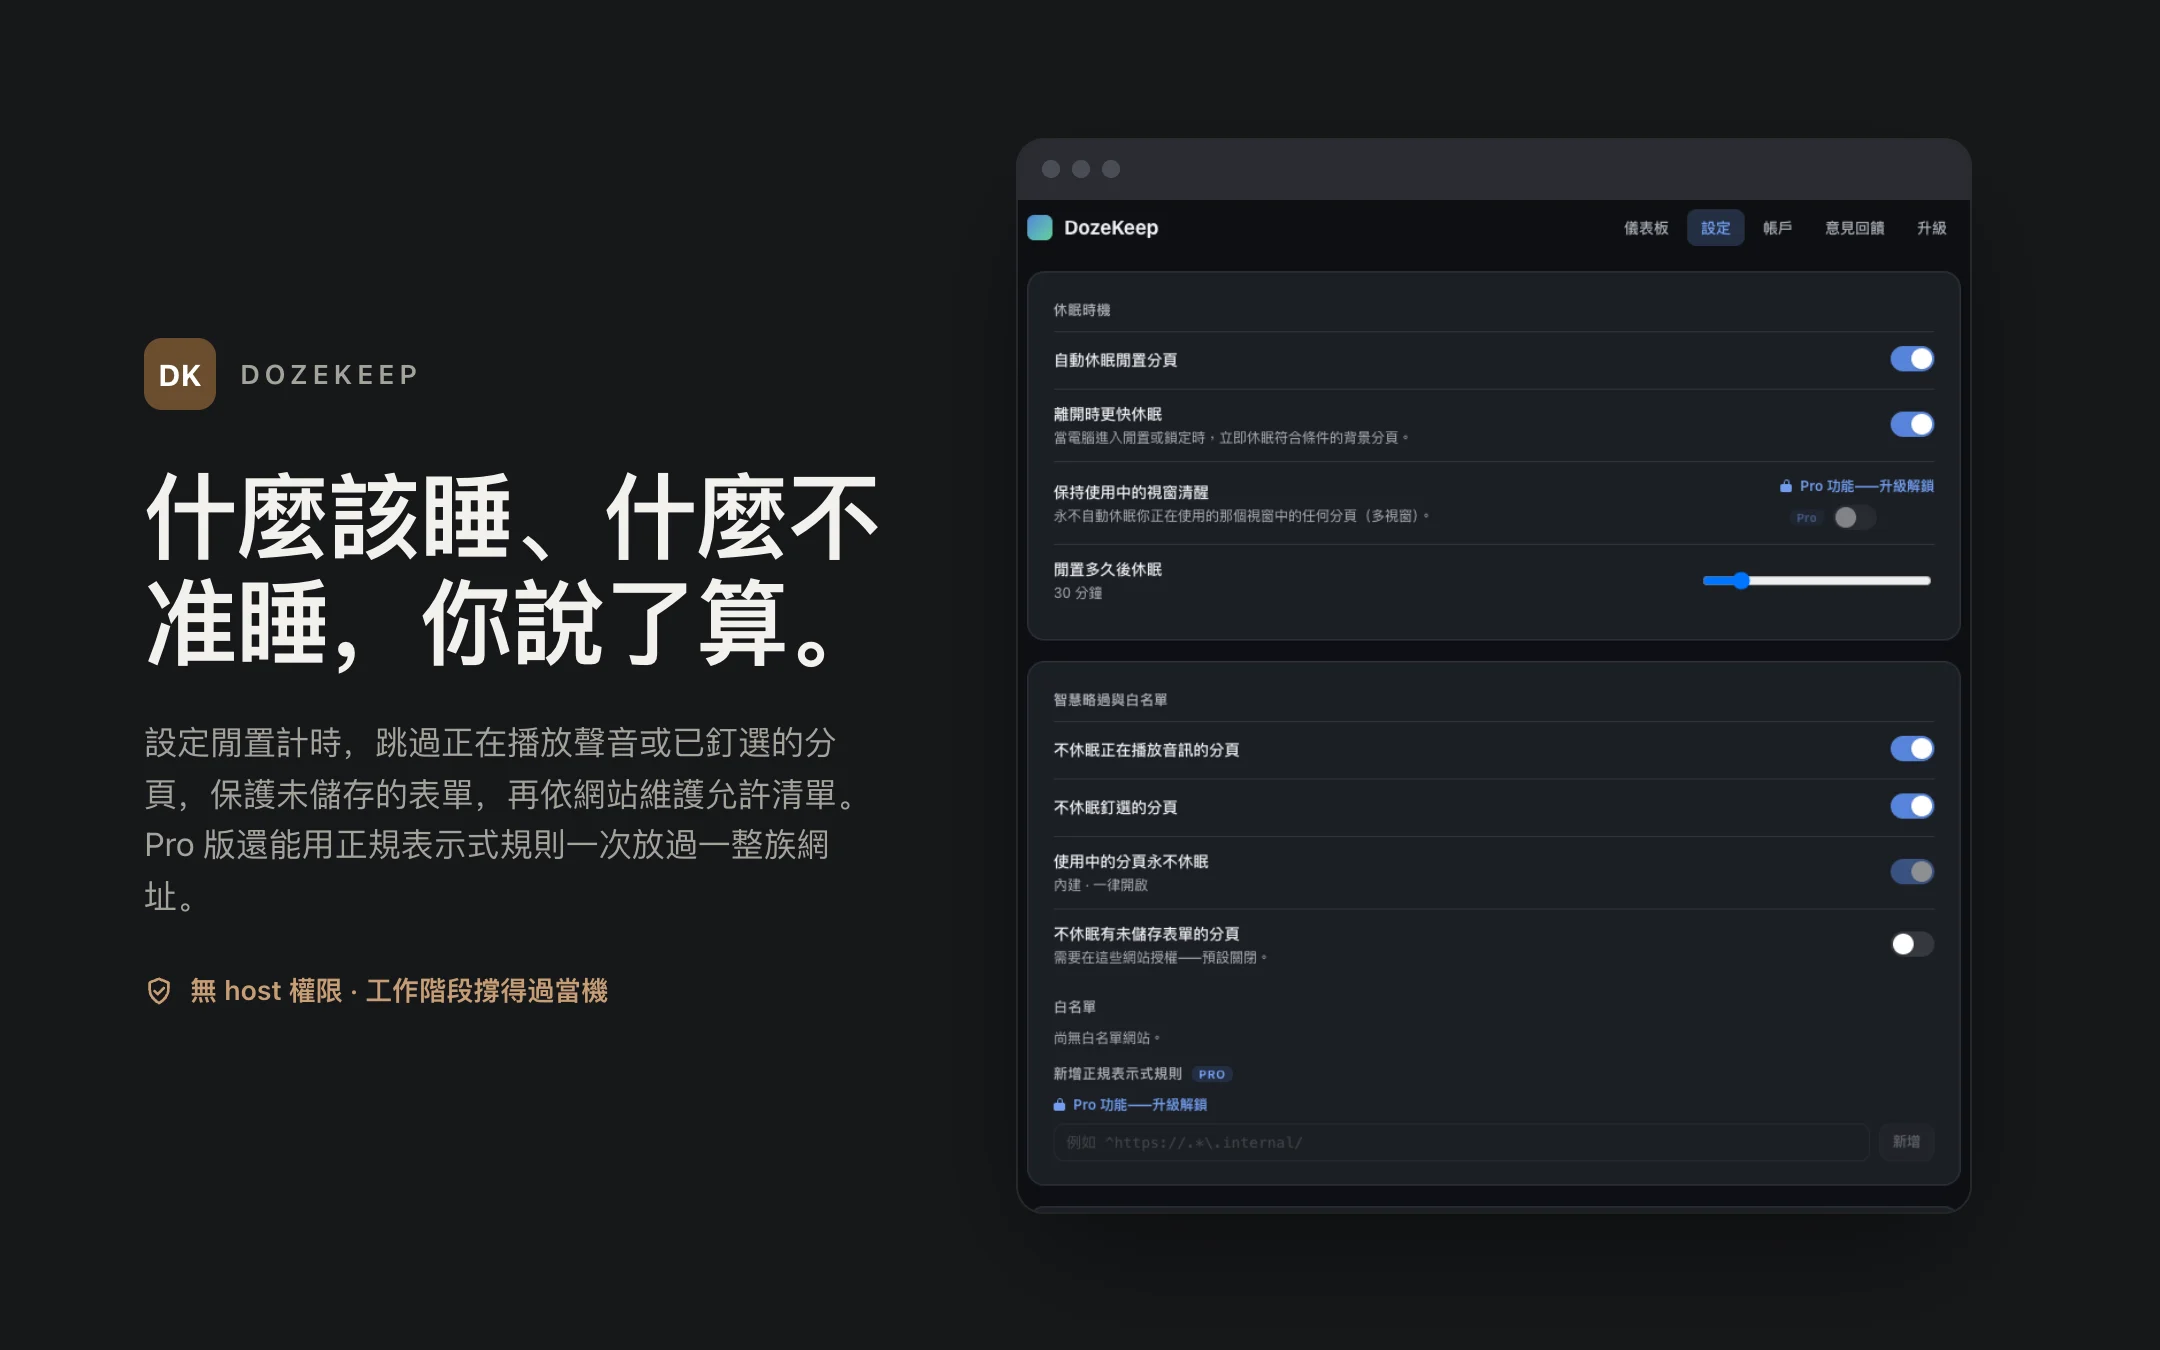Click the brown DK brand badge
The width and height of the screenshot is (2160, 1350).
pyautogui.click(x=180, y=374)
